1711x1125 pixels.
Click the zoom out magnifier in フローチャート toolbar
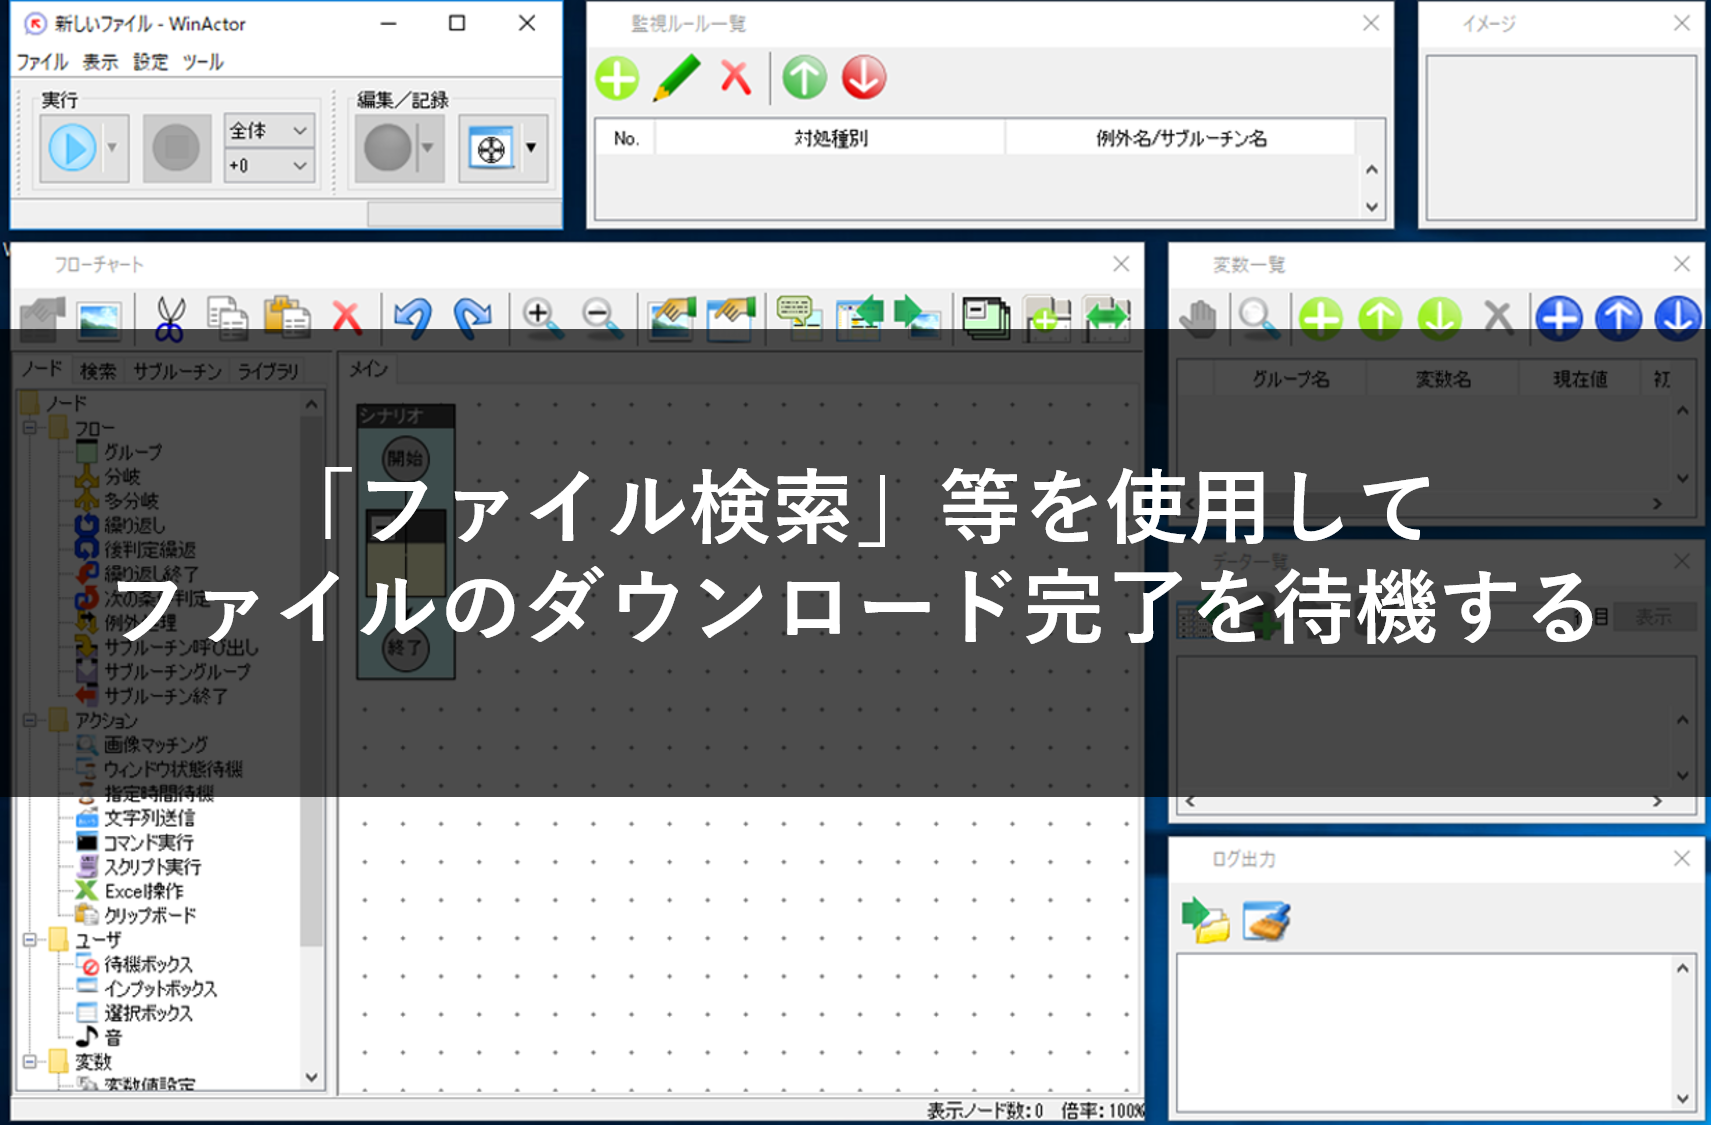(x=602, y=317)
